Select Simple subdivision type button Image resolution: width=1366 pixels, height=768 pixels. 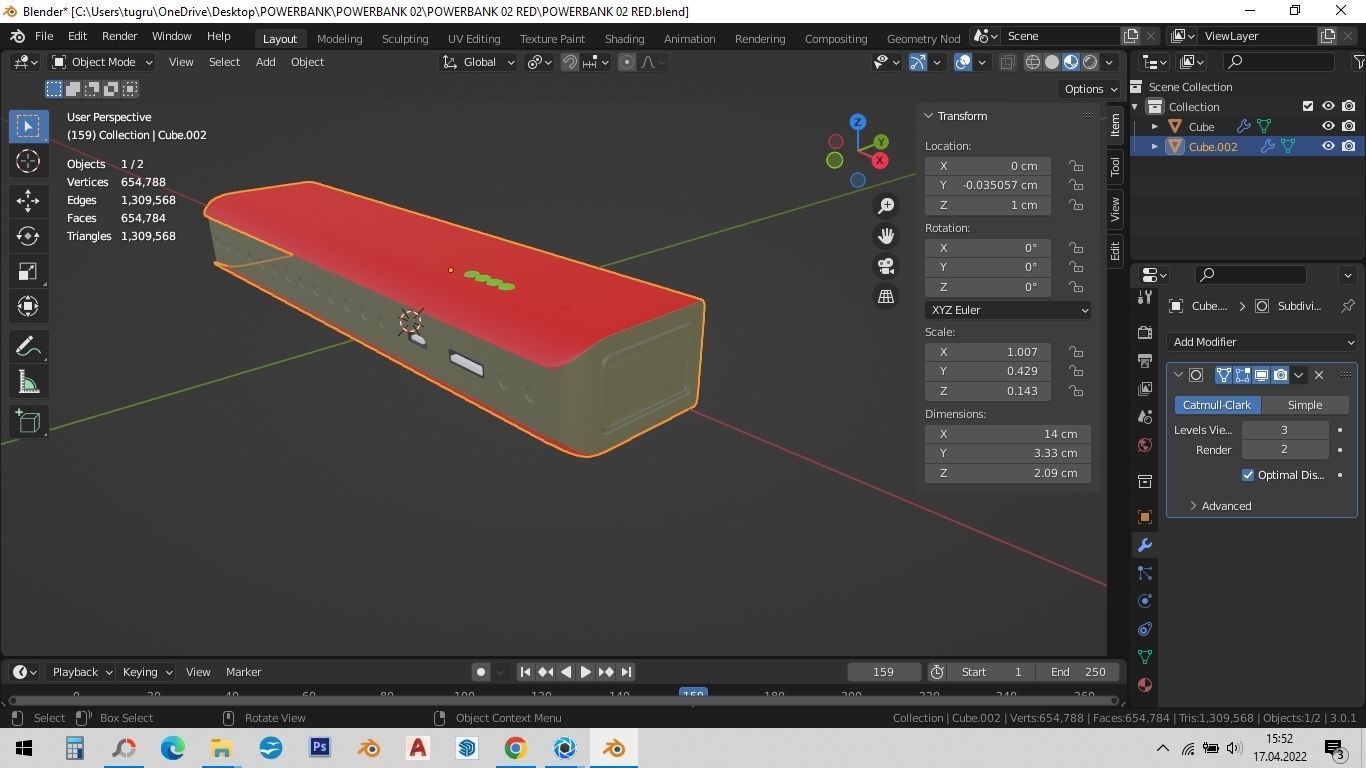click(1304, 405)
